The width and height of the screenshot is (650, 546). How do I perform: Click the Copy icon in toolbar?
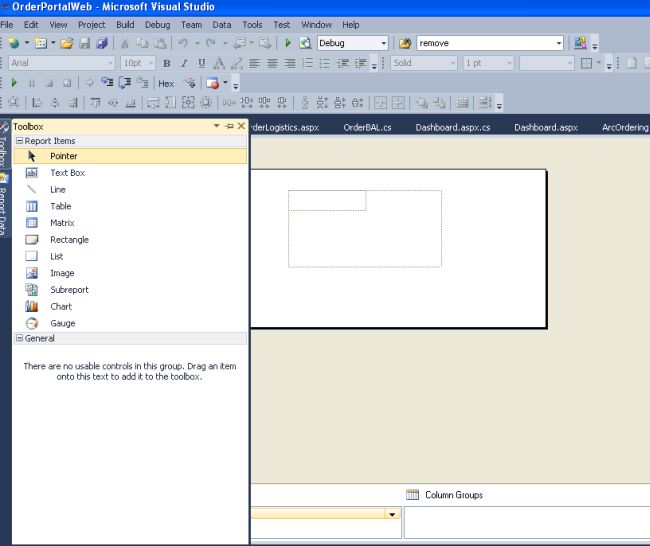point(142,43)
